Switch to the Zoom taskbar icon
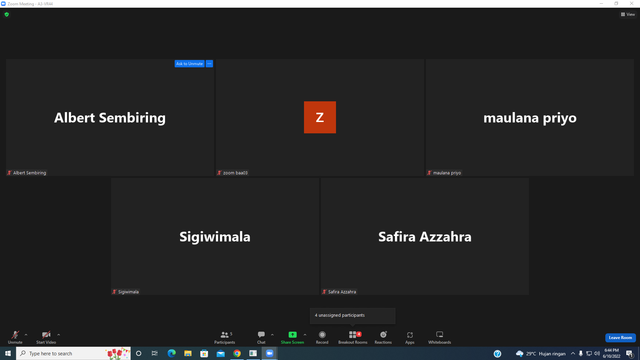The height and width of the screenshot is (360, 640). coord(269,353)
